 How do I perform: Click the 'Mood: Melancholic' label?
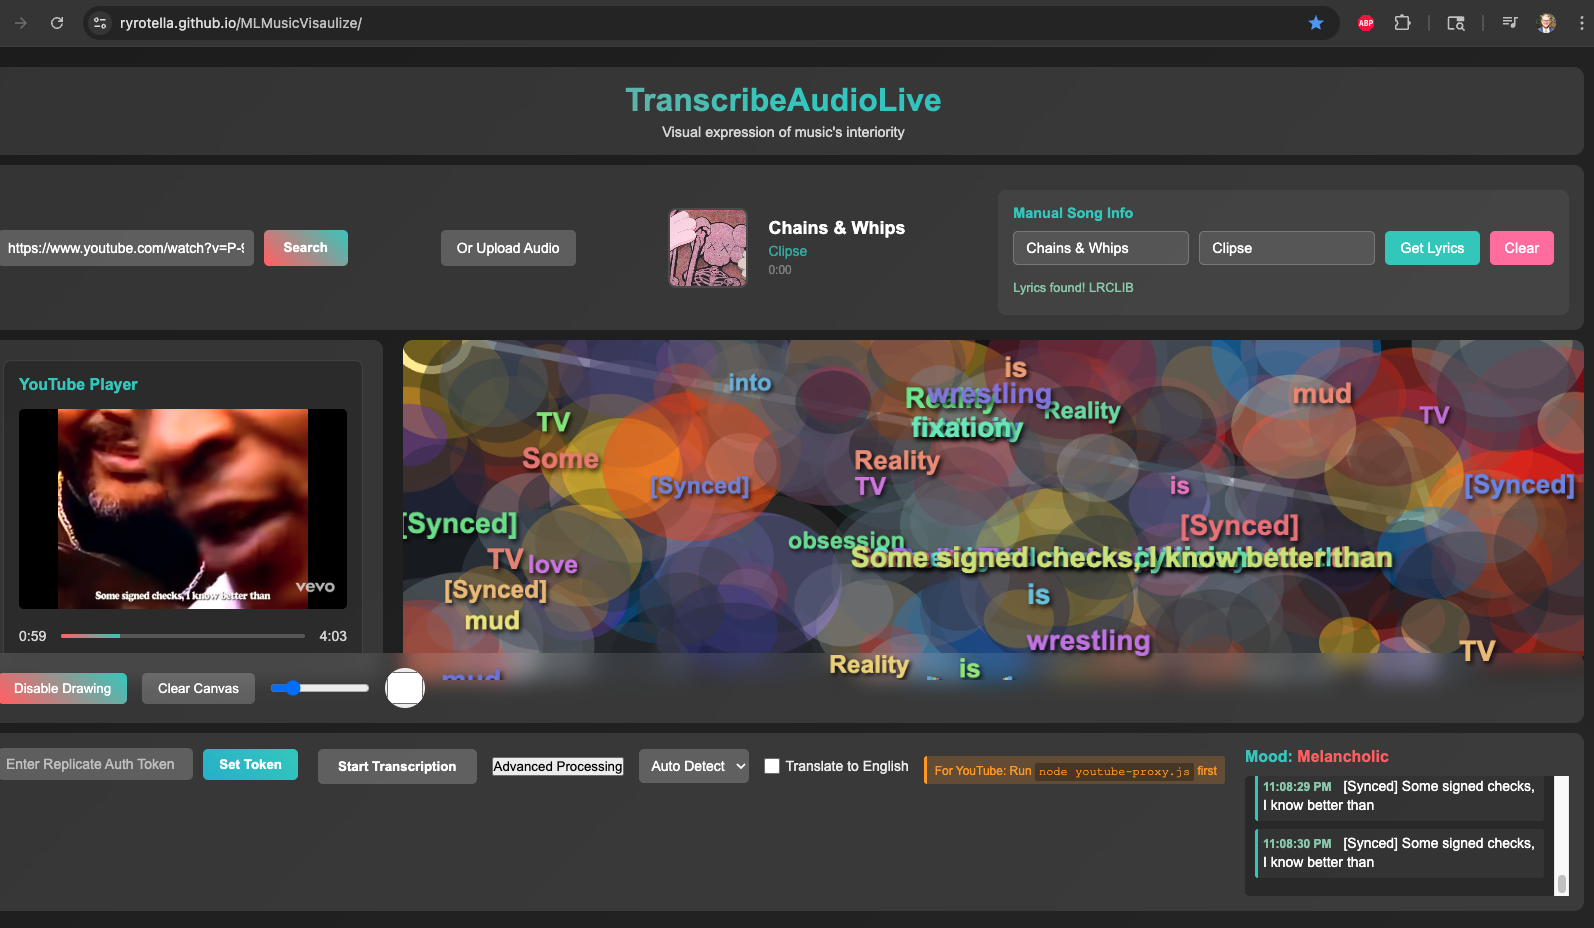click(1317, 756)
